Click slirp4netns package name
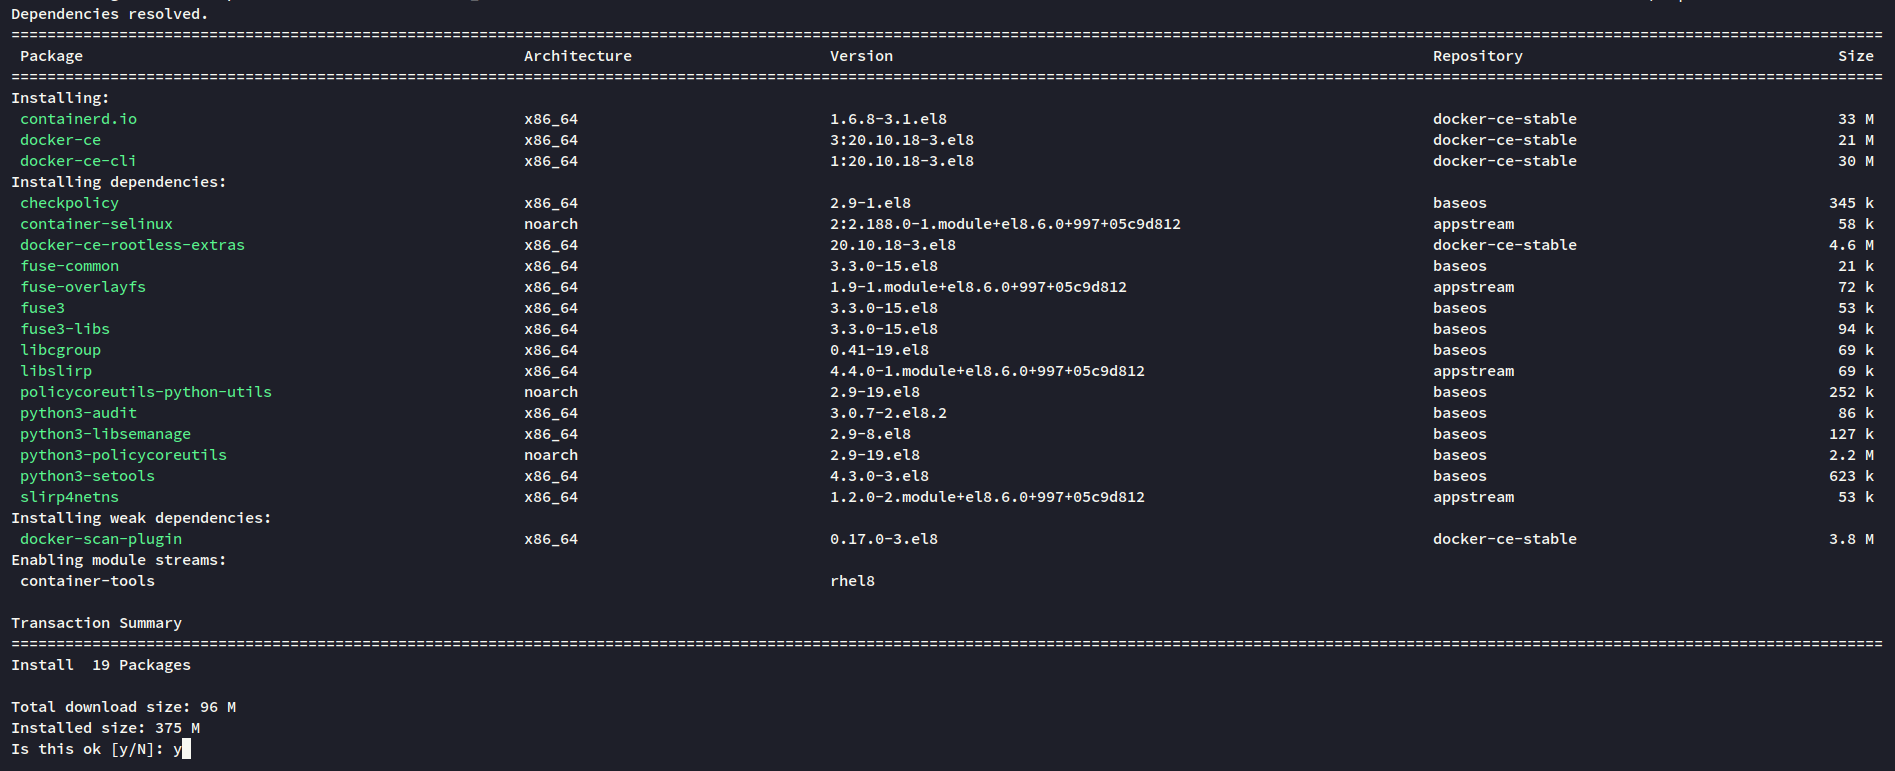The width and height of the screenshot is (1895, 771). point(70,497)
